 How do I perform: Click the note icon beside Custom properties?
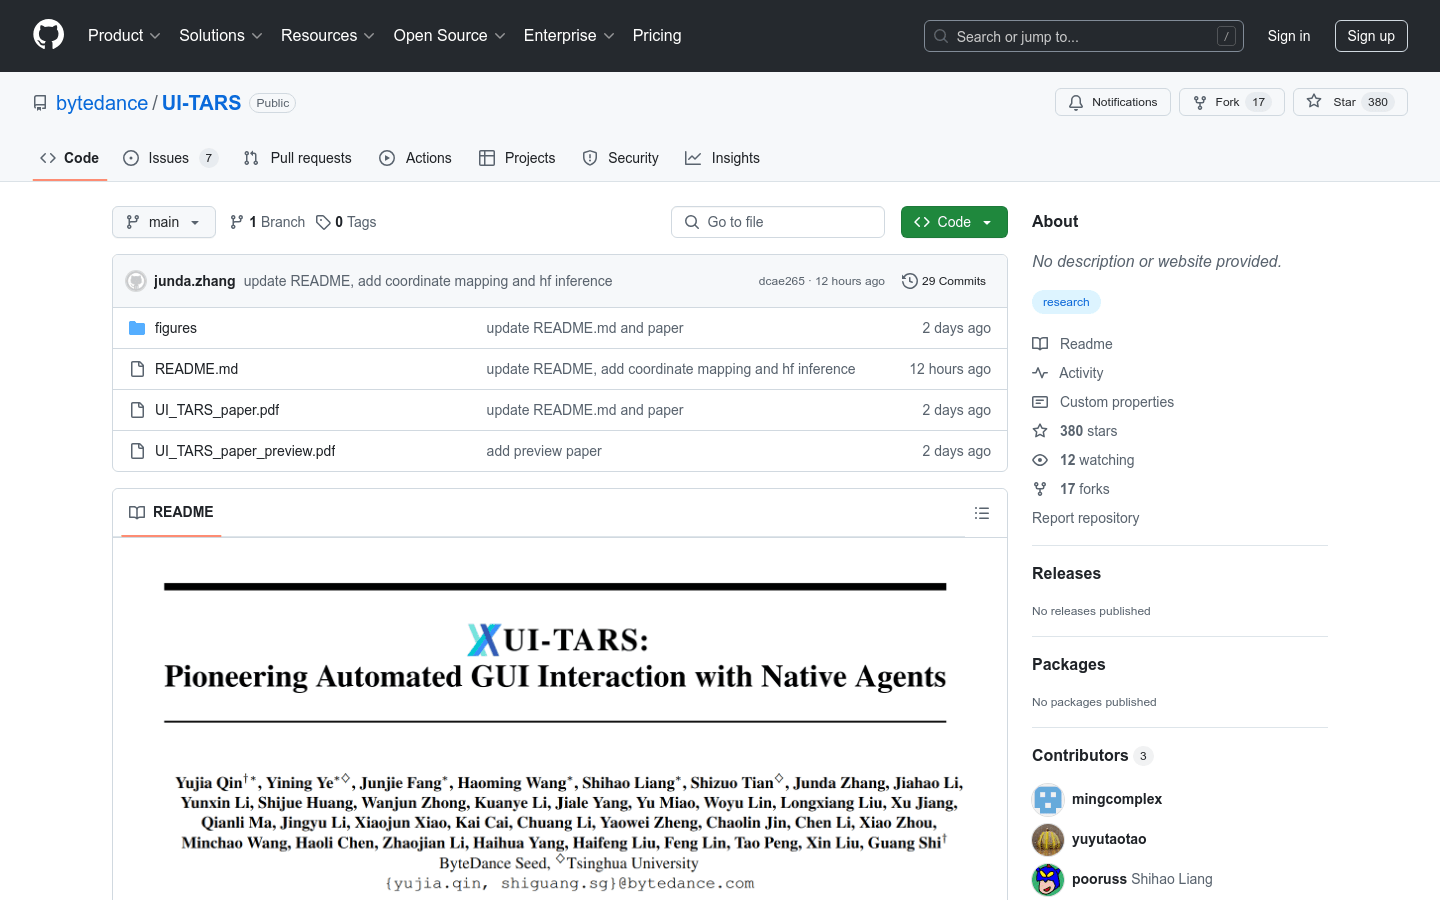(1040, 402)
